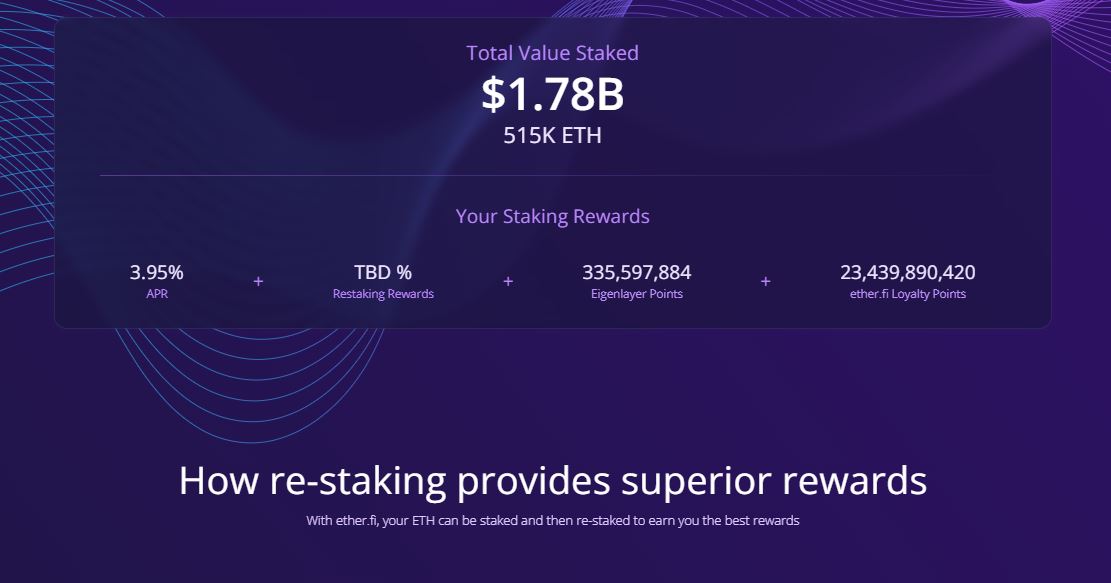Click the Your Staking Rewards heading
Screen dimensions: 1111x583
(552, 216)
